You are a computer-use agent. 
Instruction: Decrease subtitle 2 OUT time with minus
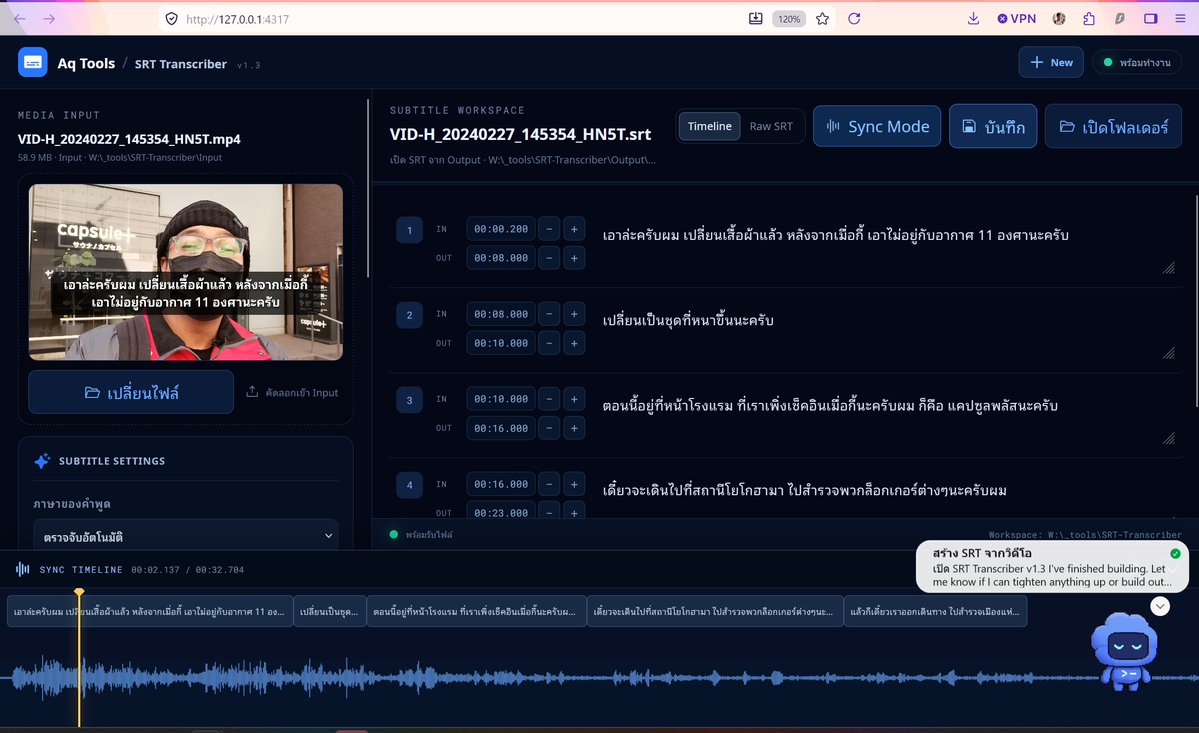[x=549, y=343]
